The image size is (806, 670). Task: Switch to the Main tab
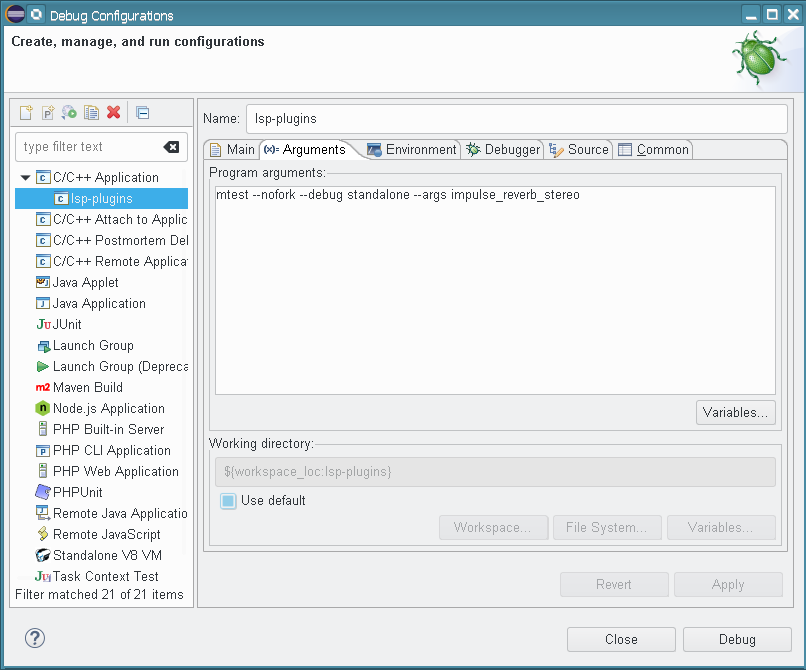pos(231,150)
